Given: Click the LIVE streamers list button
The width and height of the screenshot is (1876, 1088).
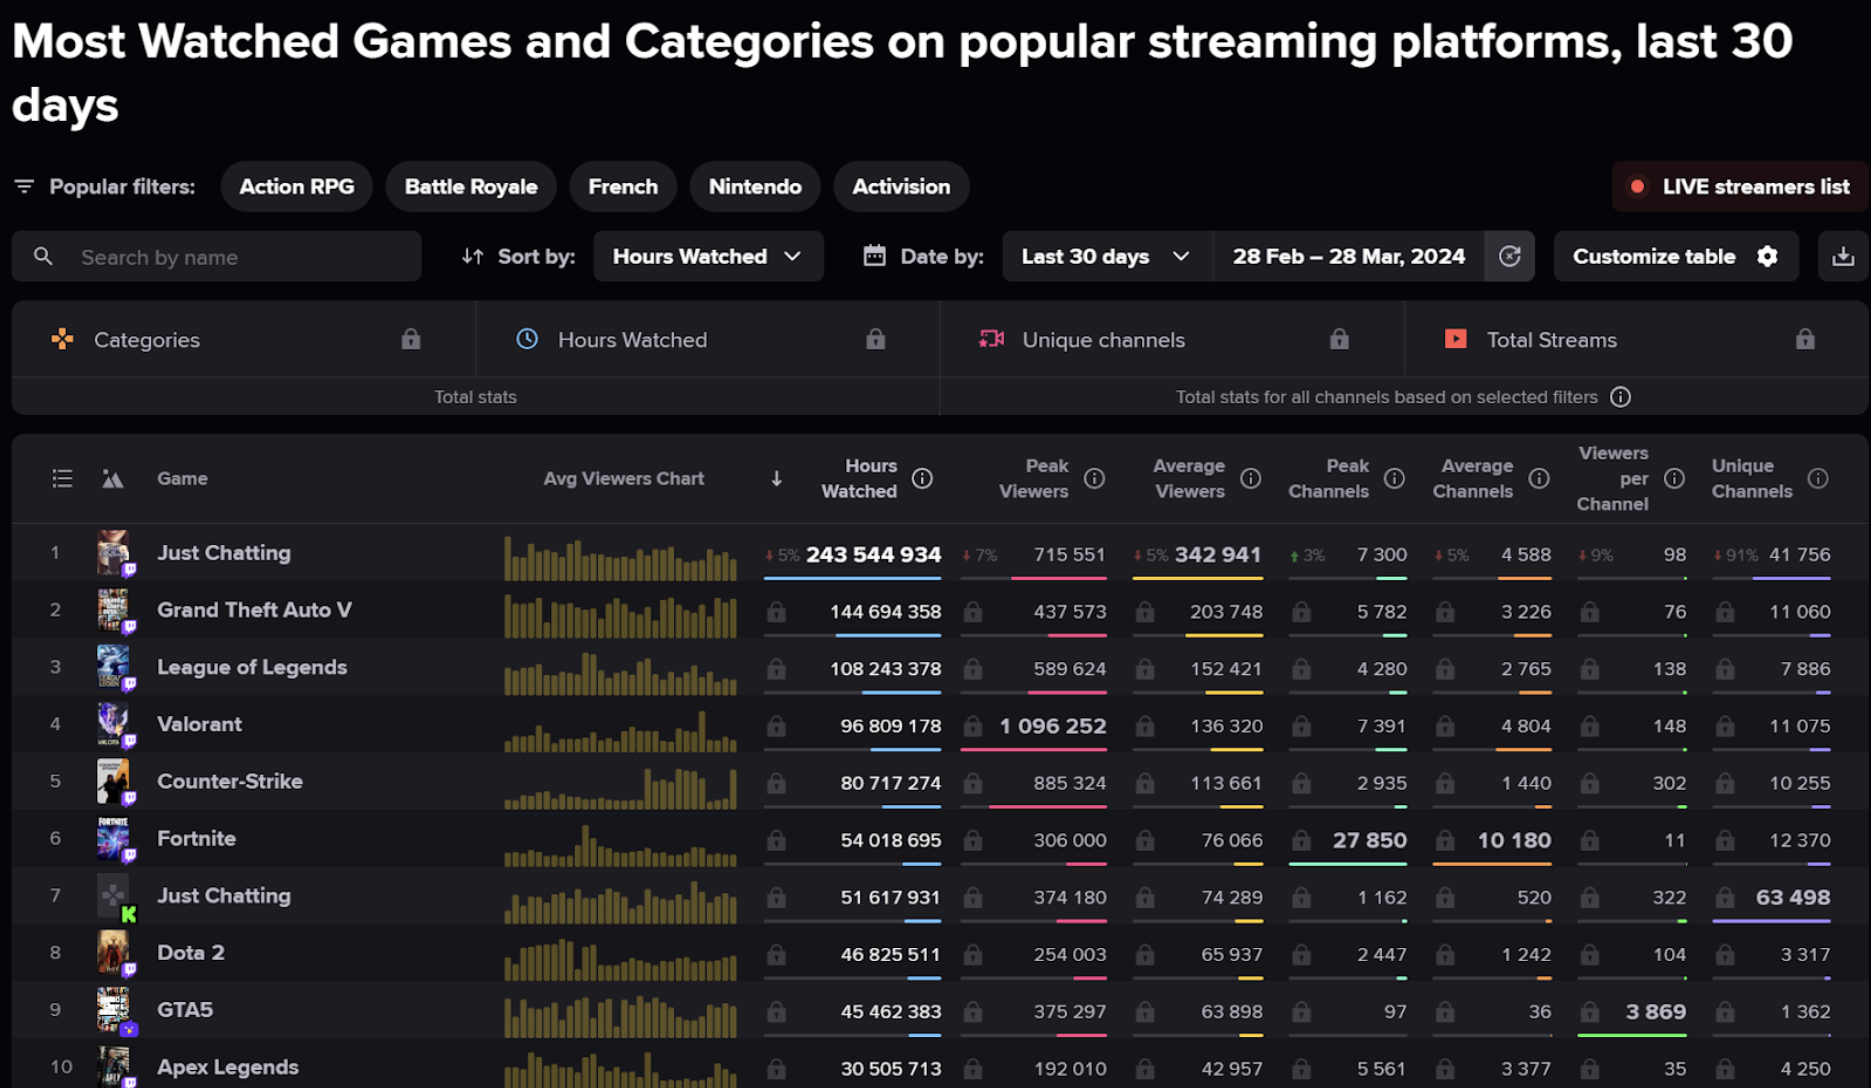Looking at the screenshot, I should (x=1740, y=186).
